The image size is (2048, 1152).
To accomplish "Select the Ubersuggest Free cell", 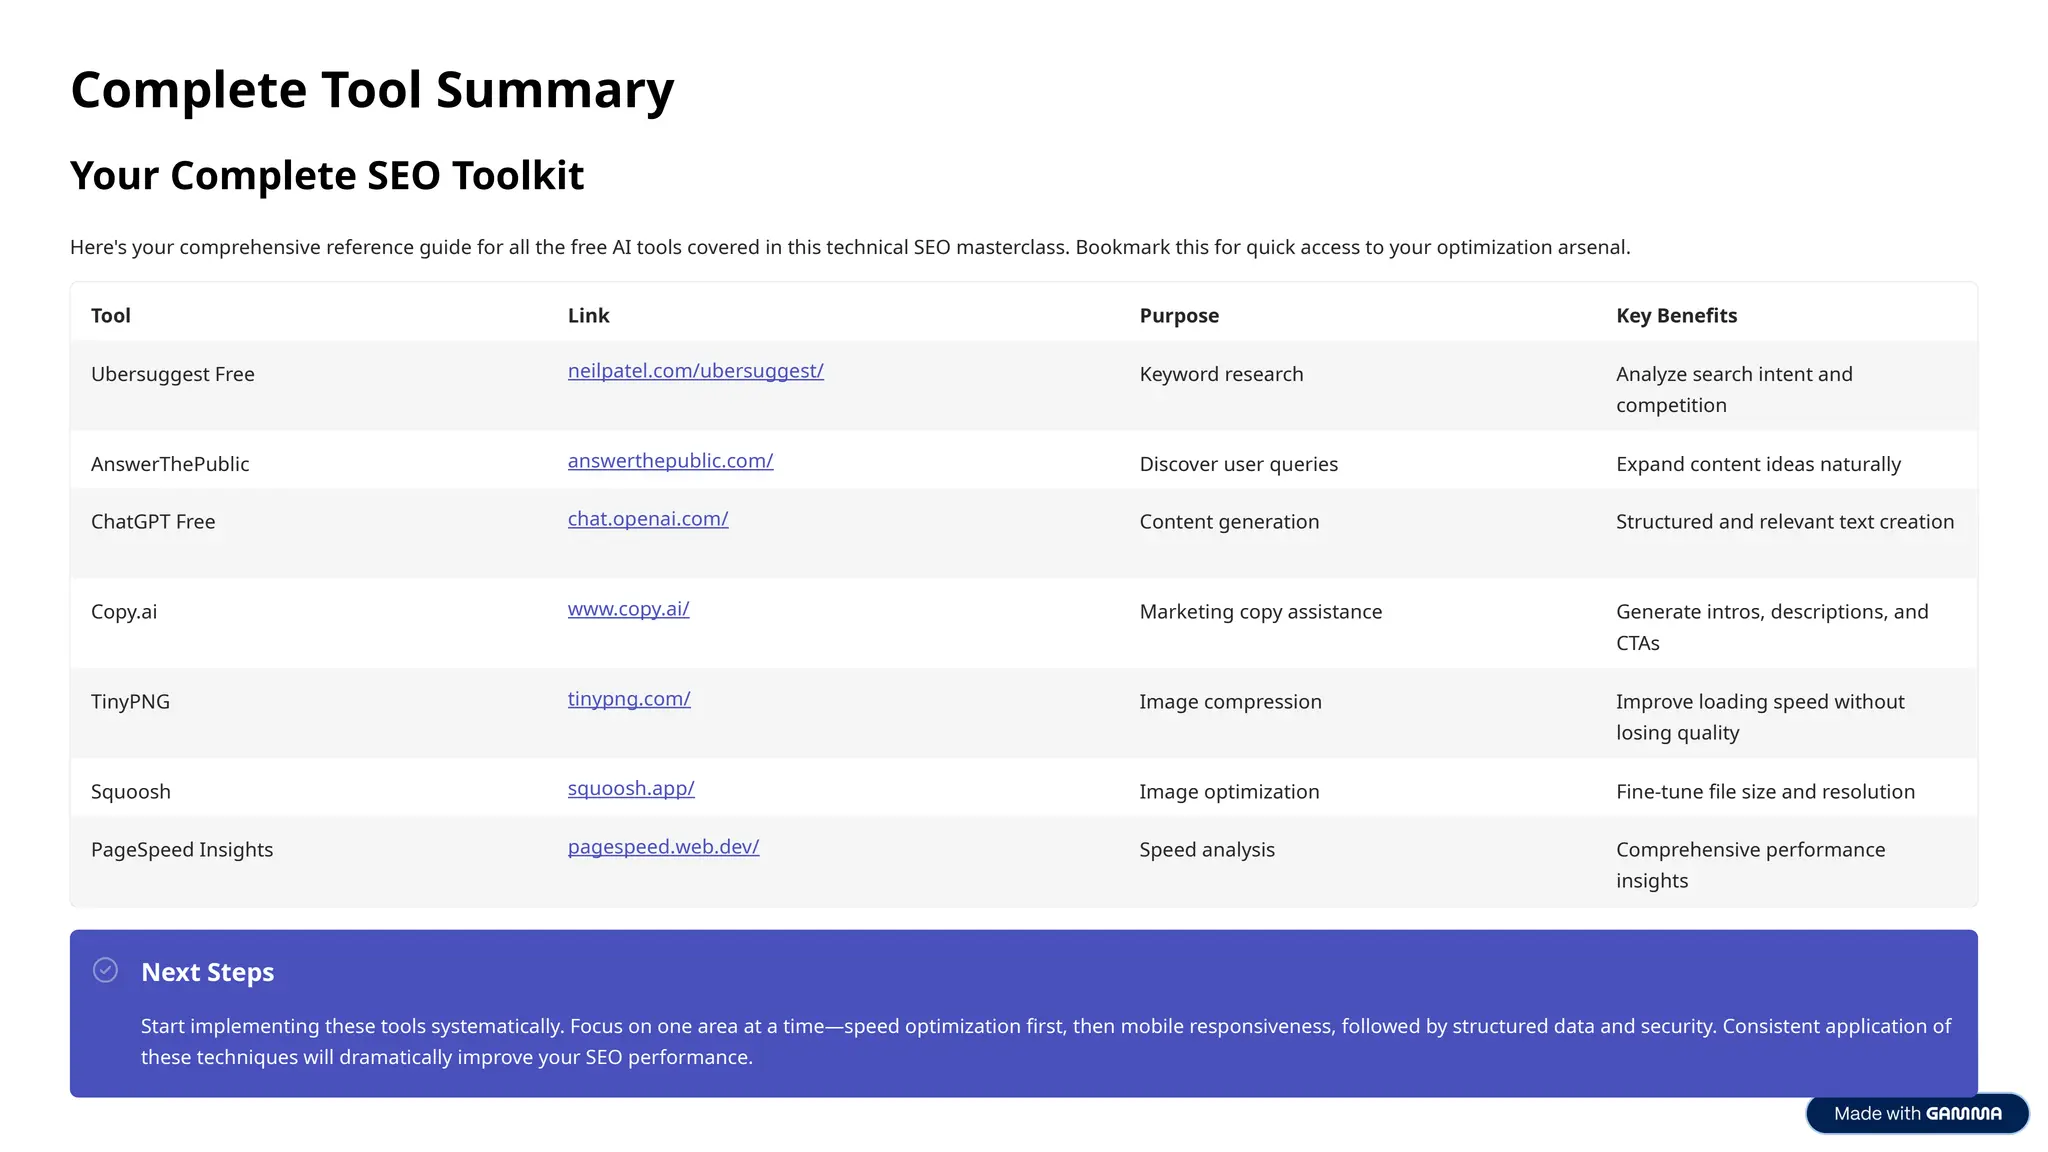I will [173, 374].
